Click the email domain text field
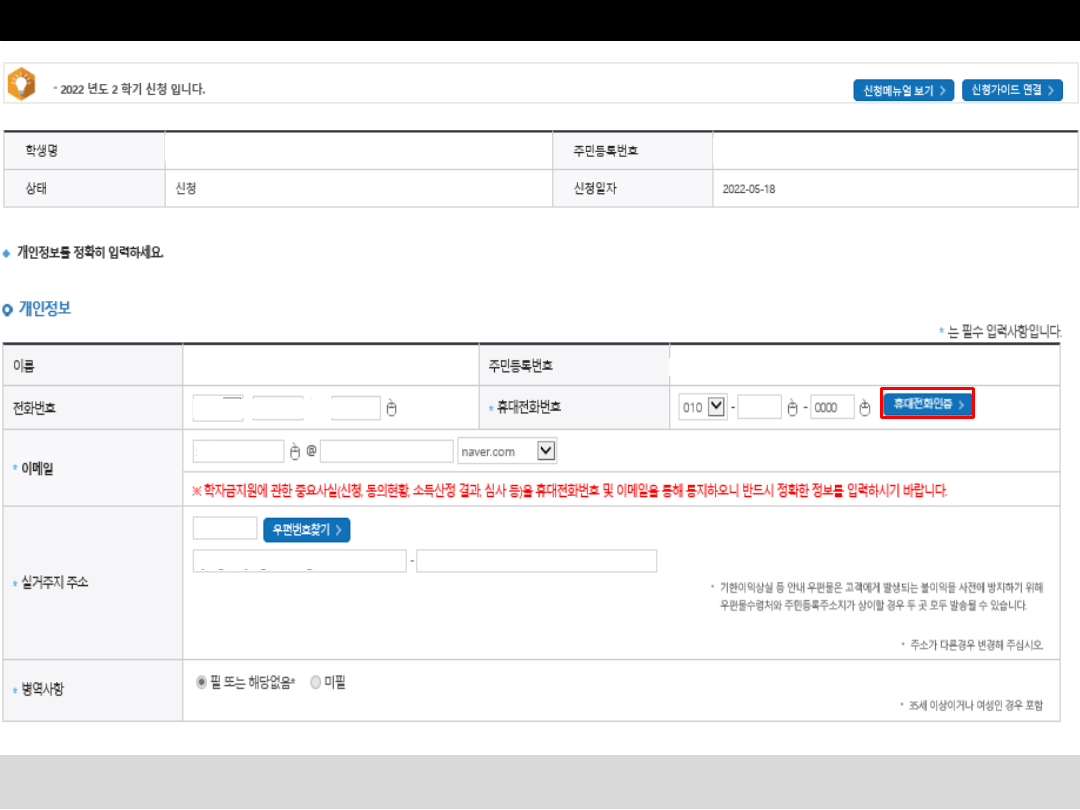 [387, 452]
